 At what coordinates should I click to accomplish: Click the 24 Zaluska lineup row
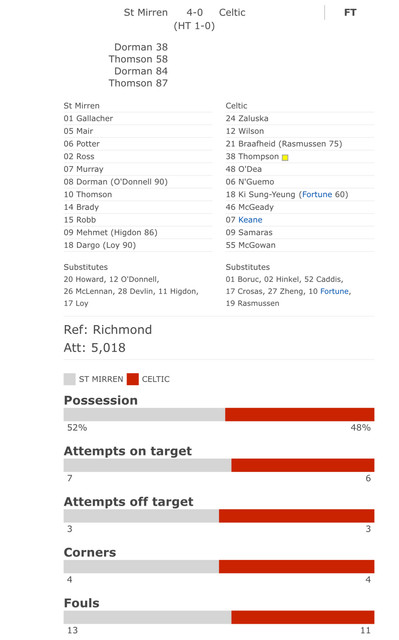299,118
